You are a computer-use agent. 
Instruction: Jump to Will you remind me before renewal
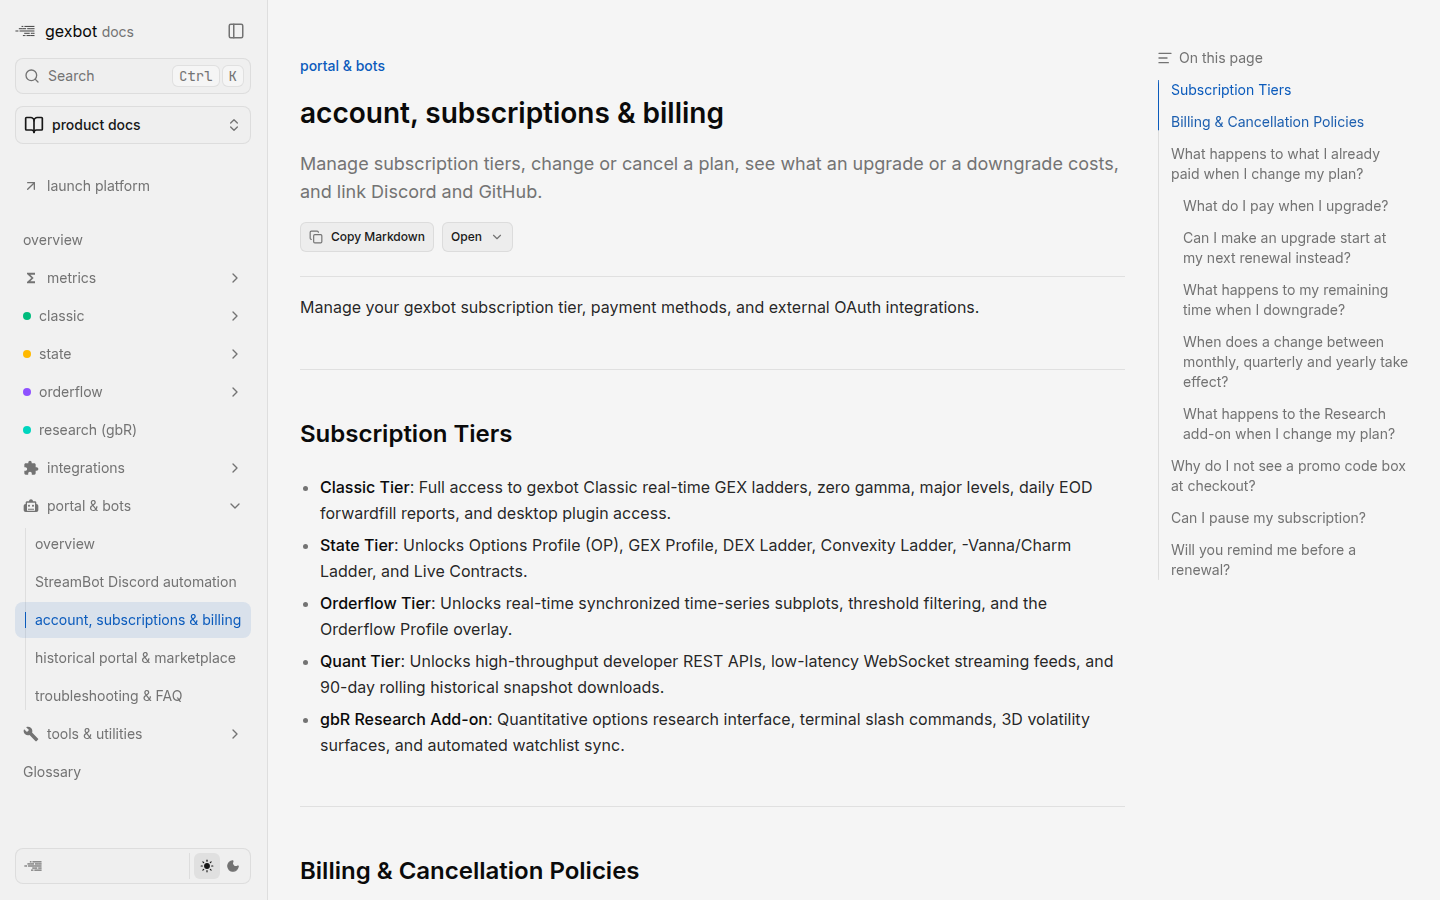coord(1263,560)
